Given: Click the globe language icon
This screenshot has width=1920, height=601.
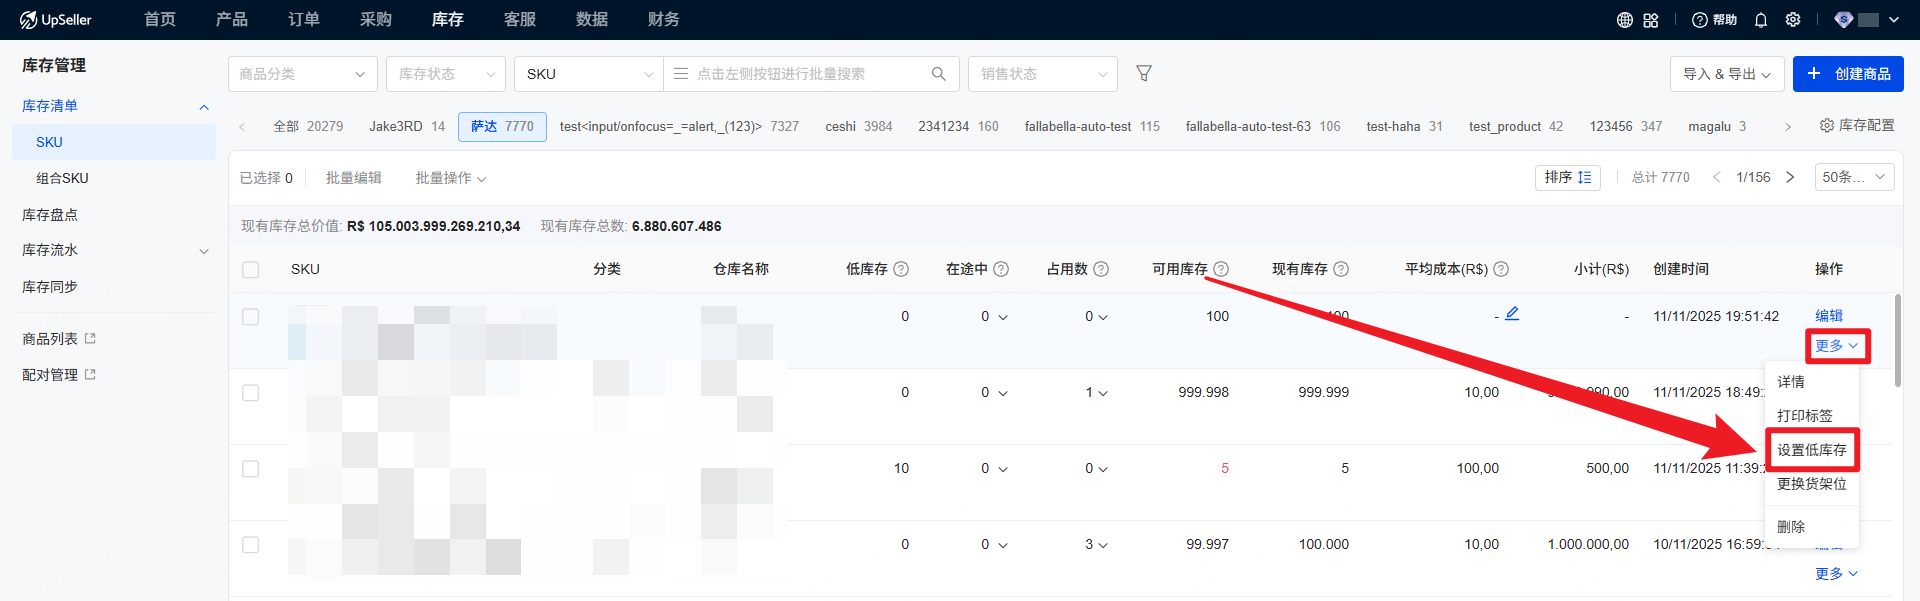Looking at the screenshot, I should pos(1625,20).
